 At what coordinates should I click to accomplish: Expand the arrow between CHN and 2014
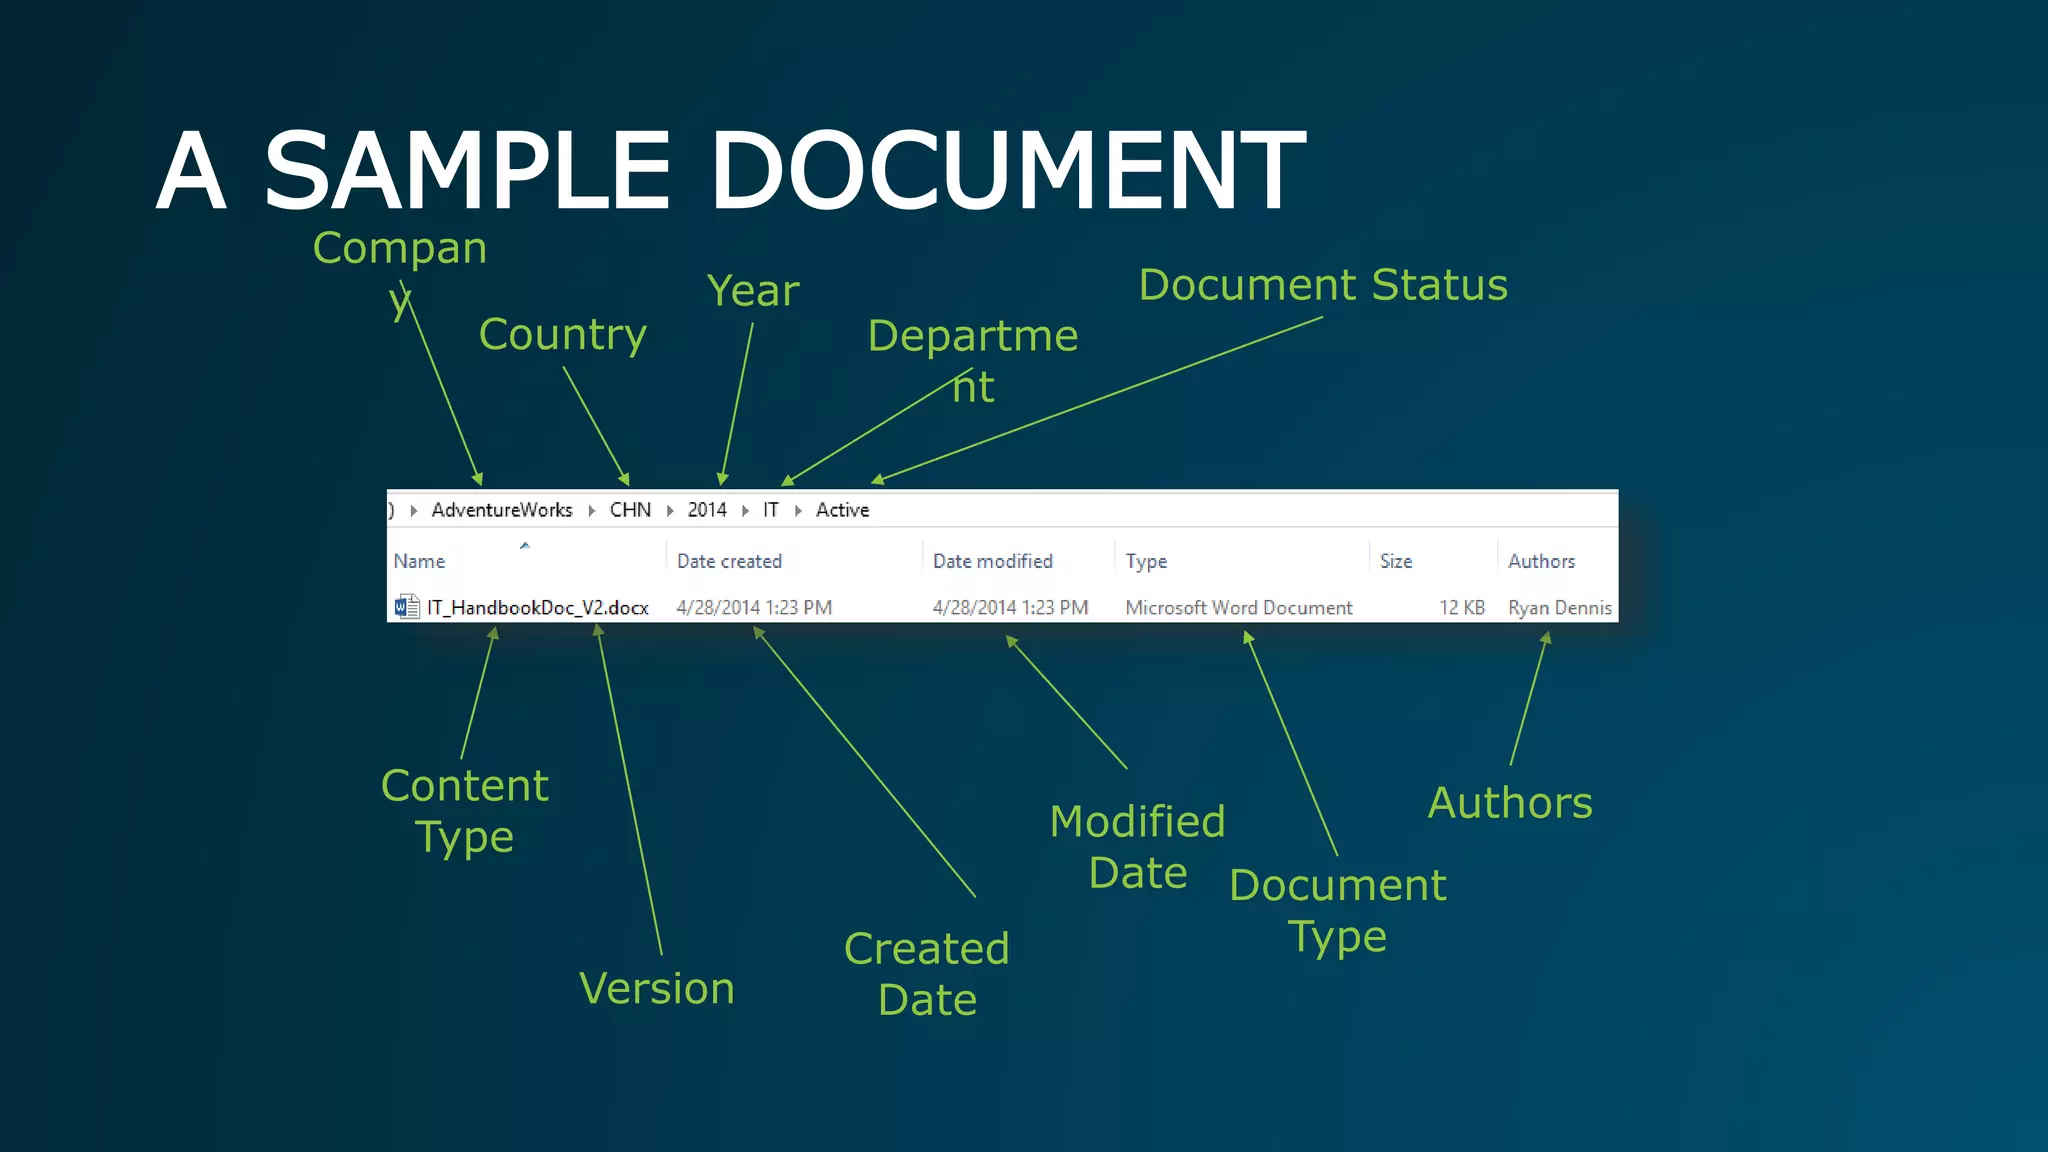(x=670, y=511)
